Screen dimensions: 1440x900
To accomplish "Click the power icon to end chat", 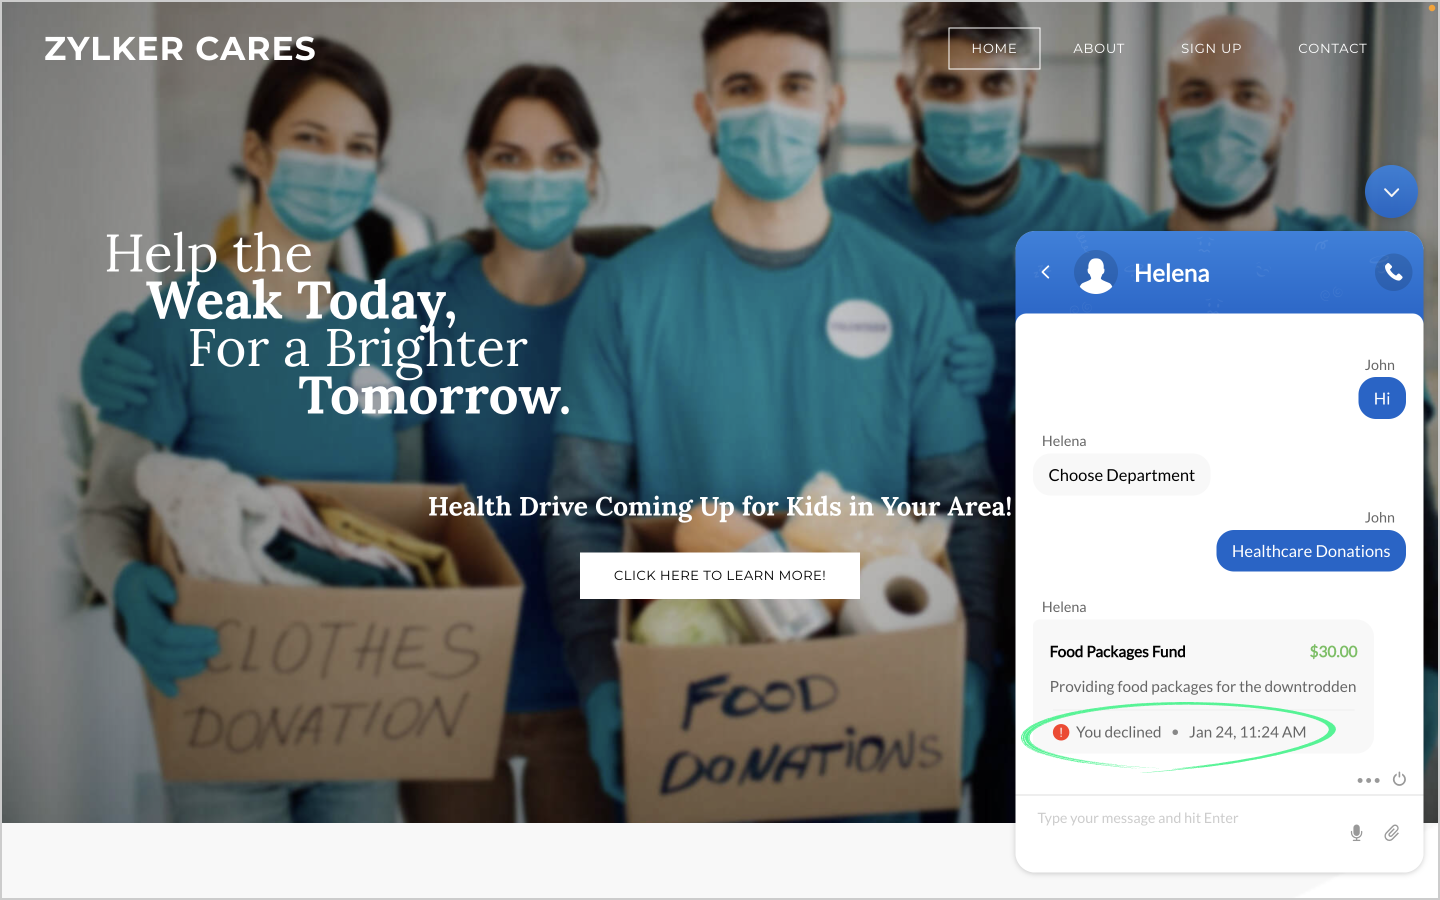I will point(1399,779).
